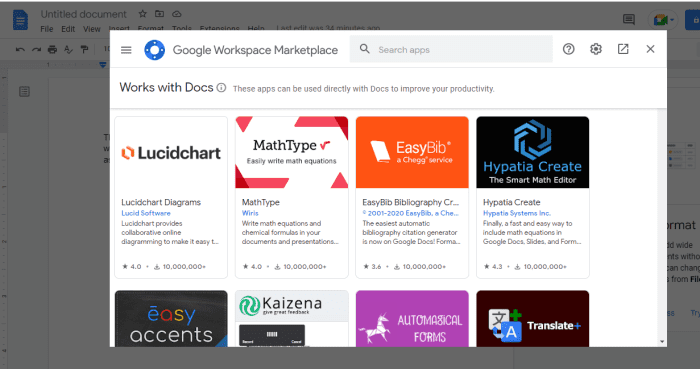The width and height of the screenshot is (700, 369).
Task: Click the Lucid Software developer link
Action: click(146, 213)
